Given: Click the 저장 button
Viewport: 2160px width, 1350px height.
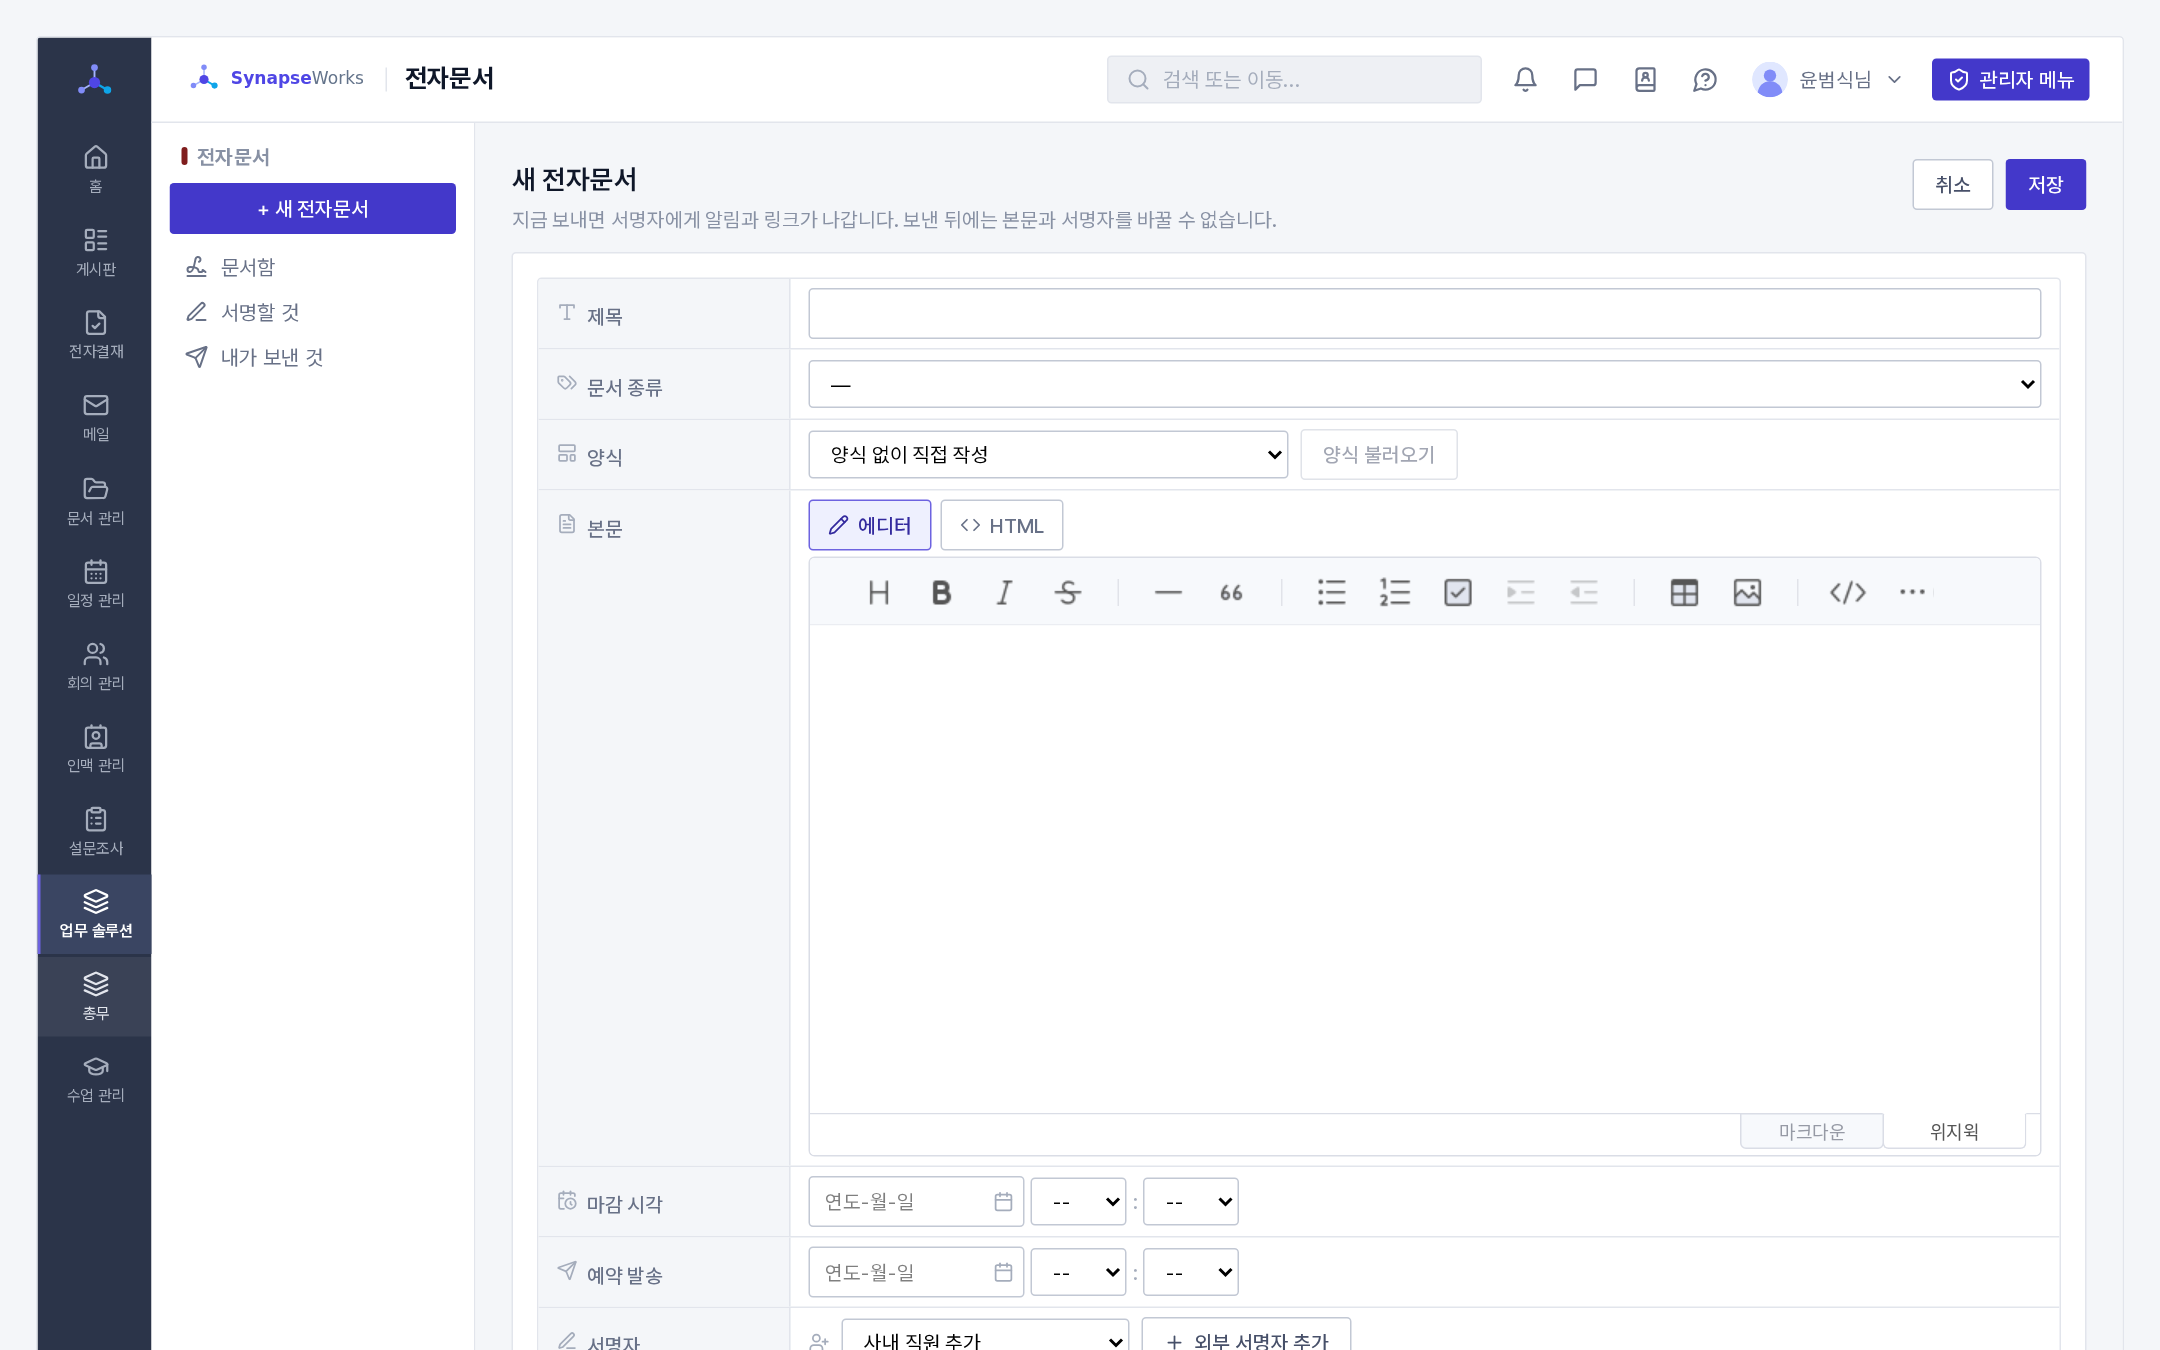Looking at the screenshot, I should [2045, 184].
